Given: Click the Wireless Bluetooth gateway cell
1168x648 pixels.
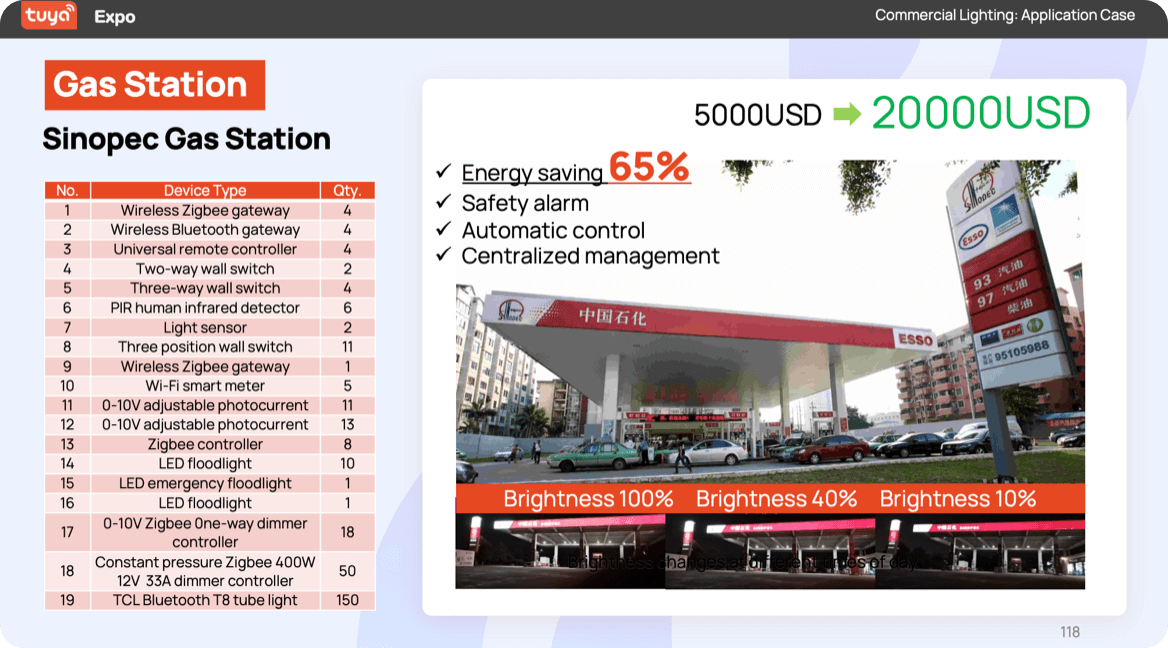Looking at the screenshot, I should click(205, 230).
